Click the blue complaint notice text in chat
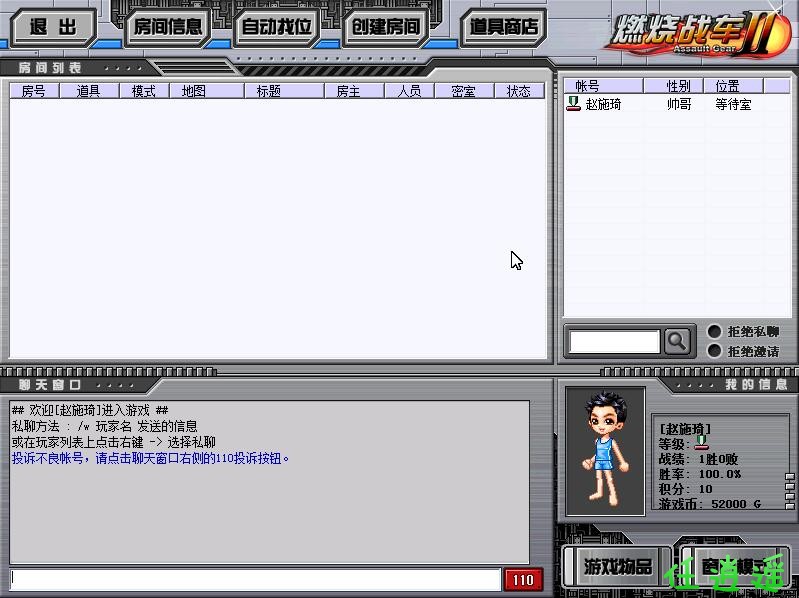799x598 pixels. [x=151, y=458]
